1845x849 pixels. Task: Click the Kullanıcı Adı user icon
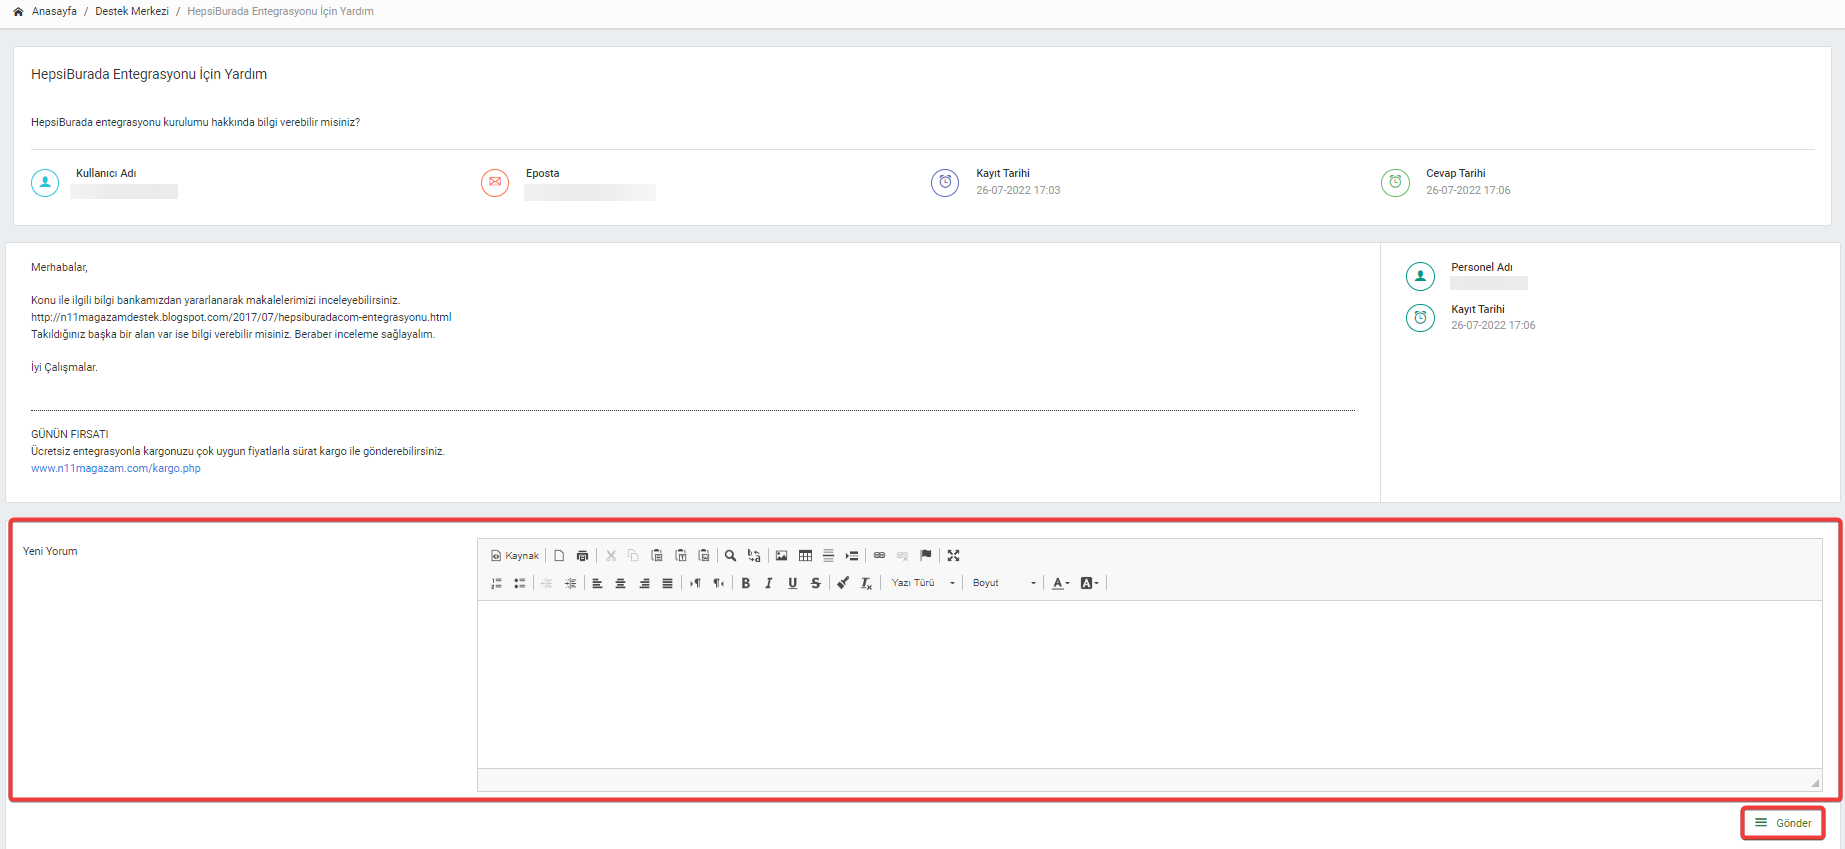[45, 183]
